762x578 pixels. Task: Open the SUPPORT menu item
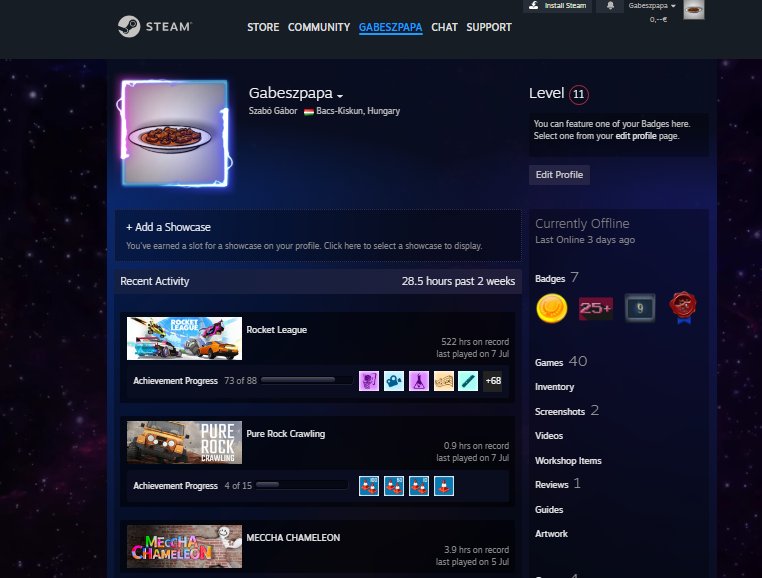tap(489, 27)
